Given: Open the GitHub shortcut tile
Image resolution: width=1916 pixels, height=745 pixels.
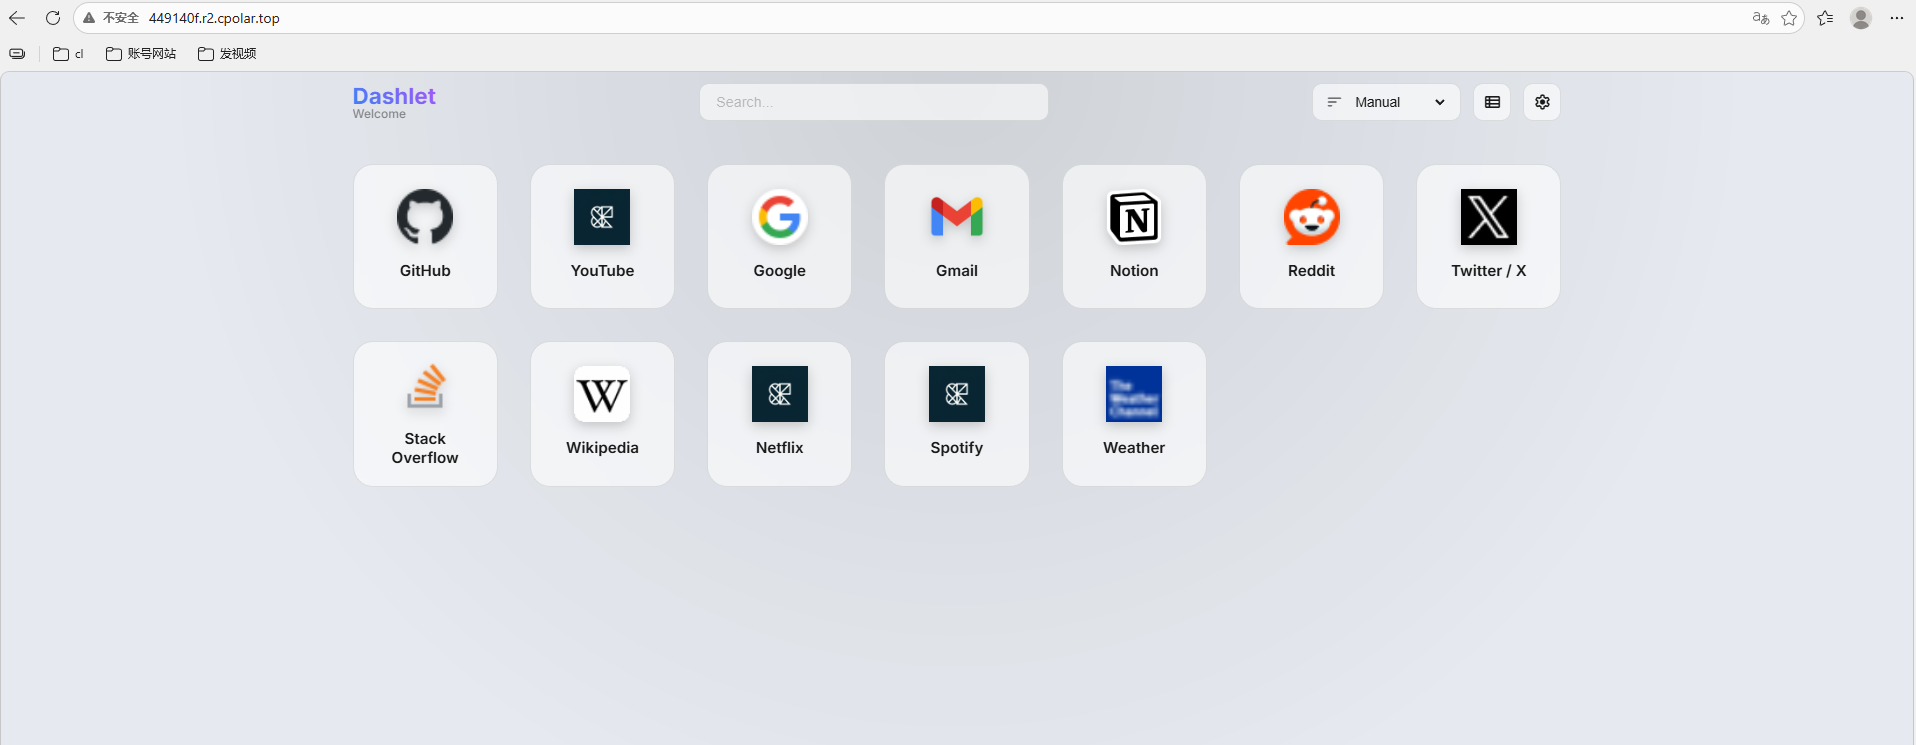Looking at the screenshot, I should (425, 236).
